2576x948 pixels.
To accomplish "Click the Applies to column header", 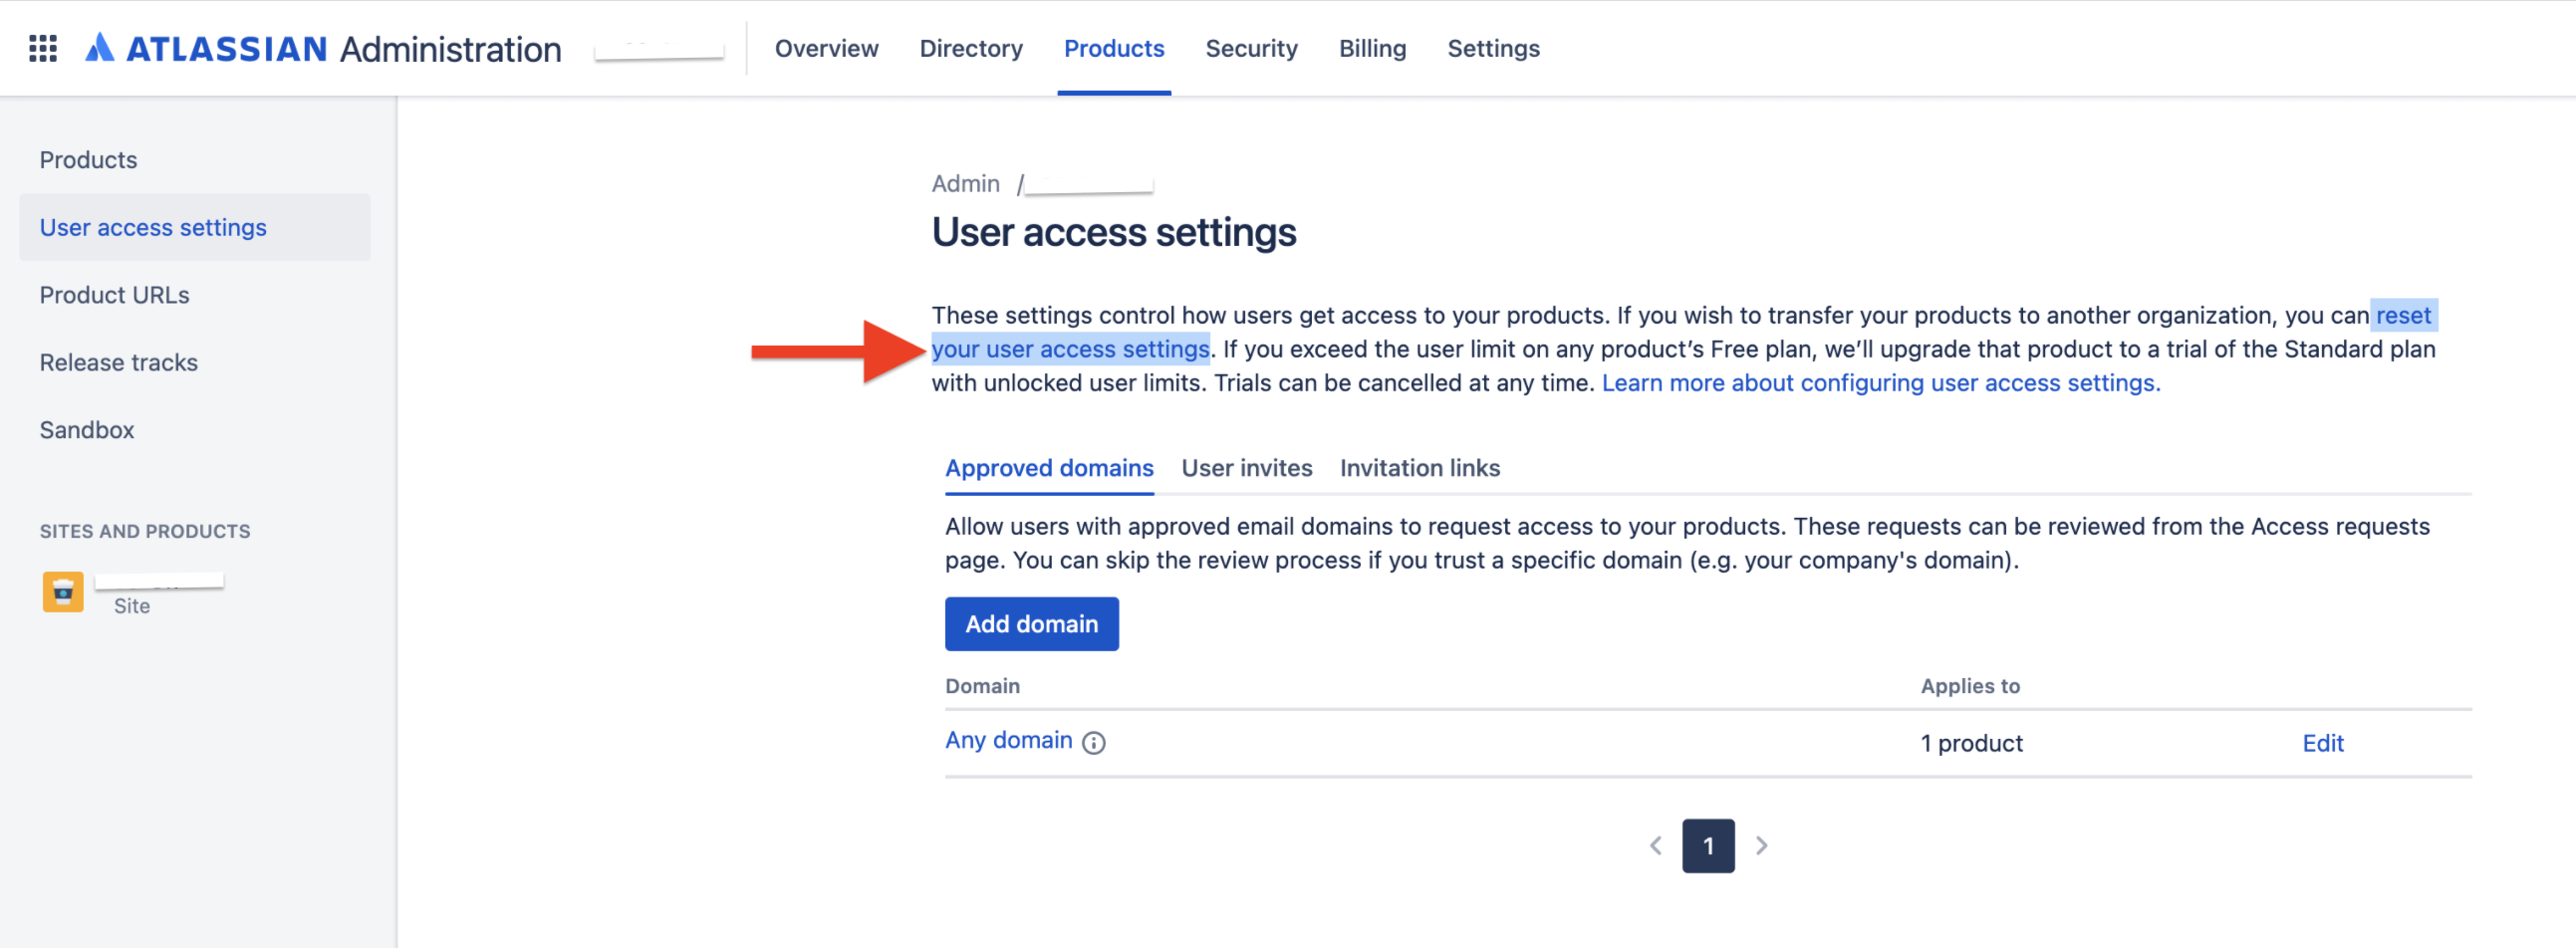I will tap(1969, 686).
